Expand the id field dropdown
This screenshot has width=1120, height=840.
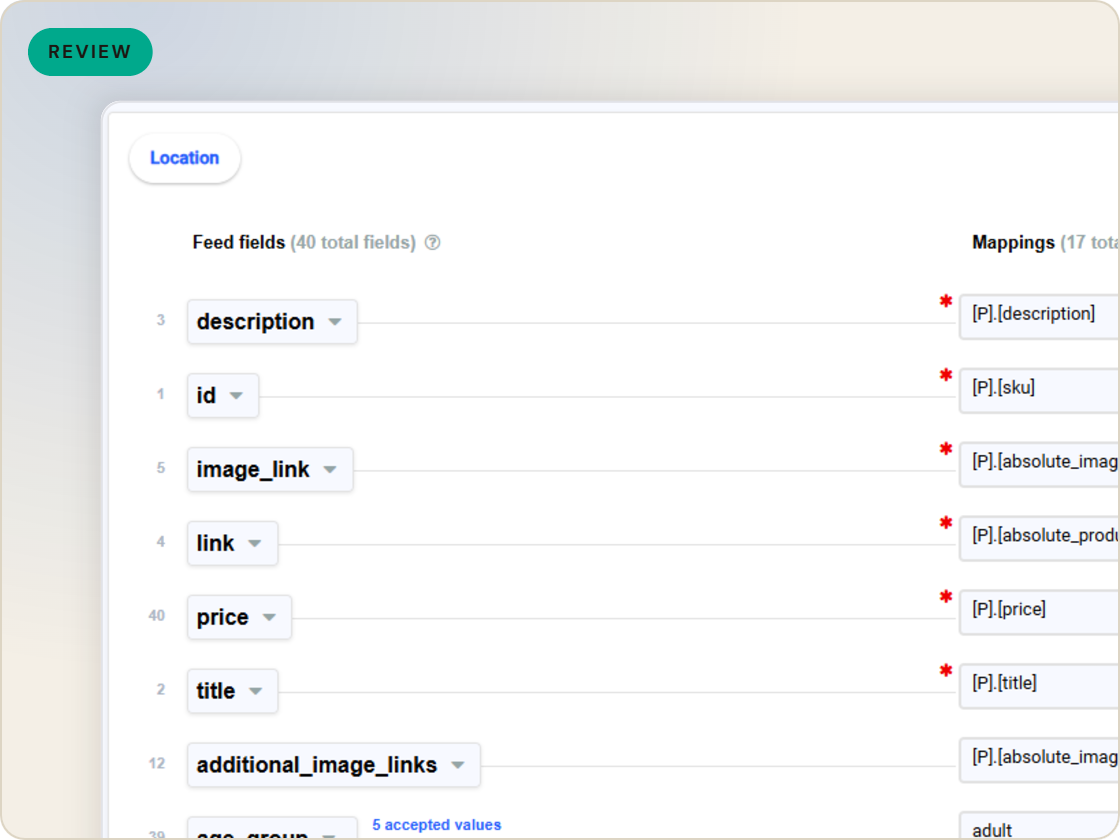tap(236, 396)
